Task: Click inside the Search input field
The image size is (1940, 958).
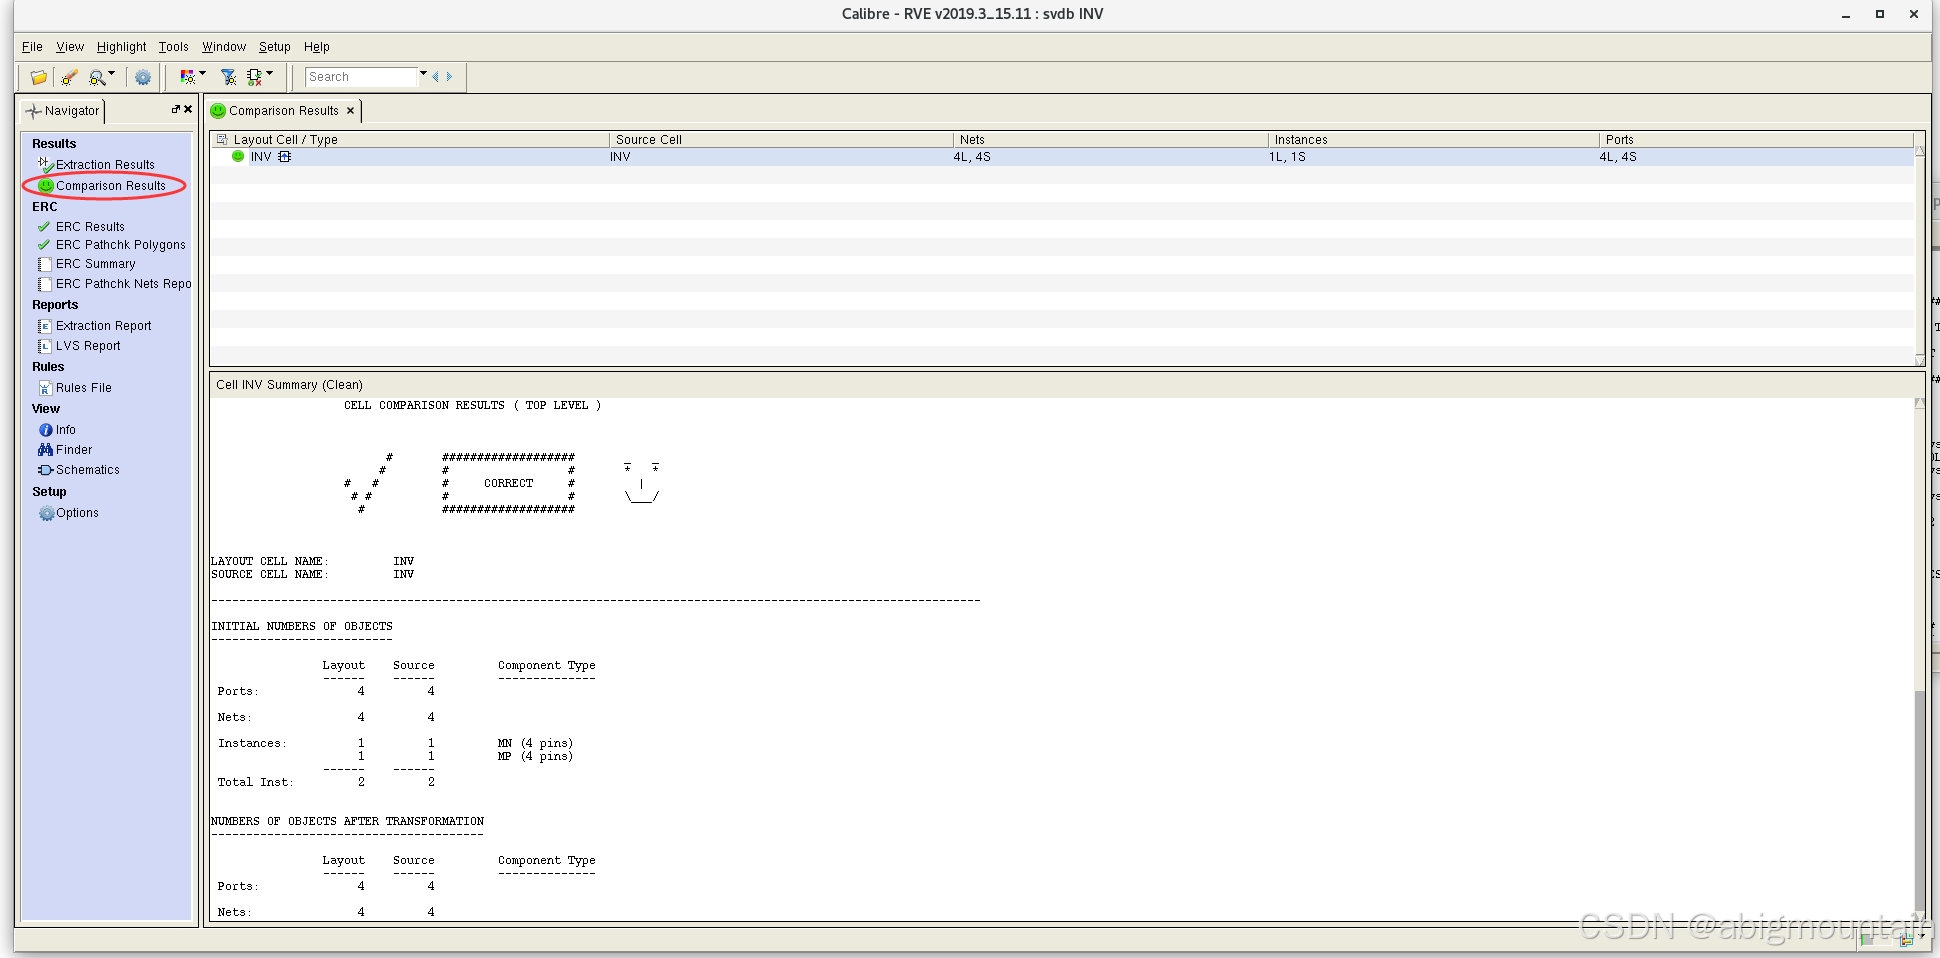Action: (360, 76)
